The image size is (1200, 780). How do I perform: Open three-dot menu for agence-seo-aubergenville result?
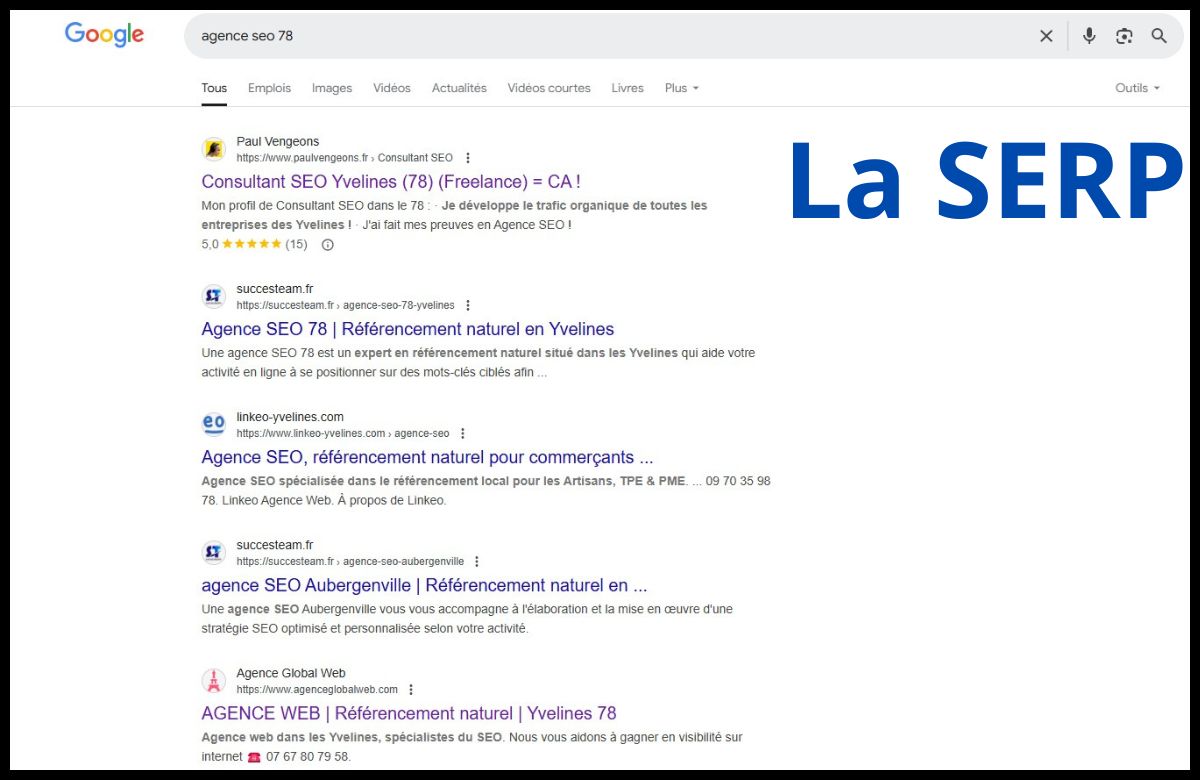coord(477,561)
